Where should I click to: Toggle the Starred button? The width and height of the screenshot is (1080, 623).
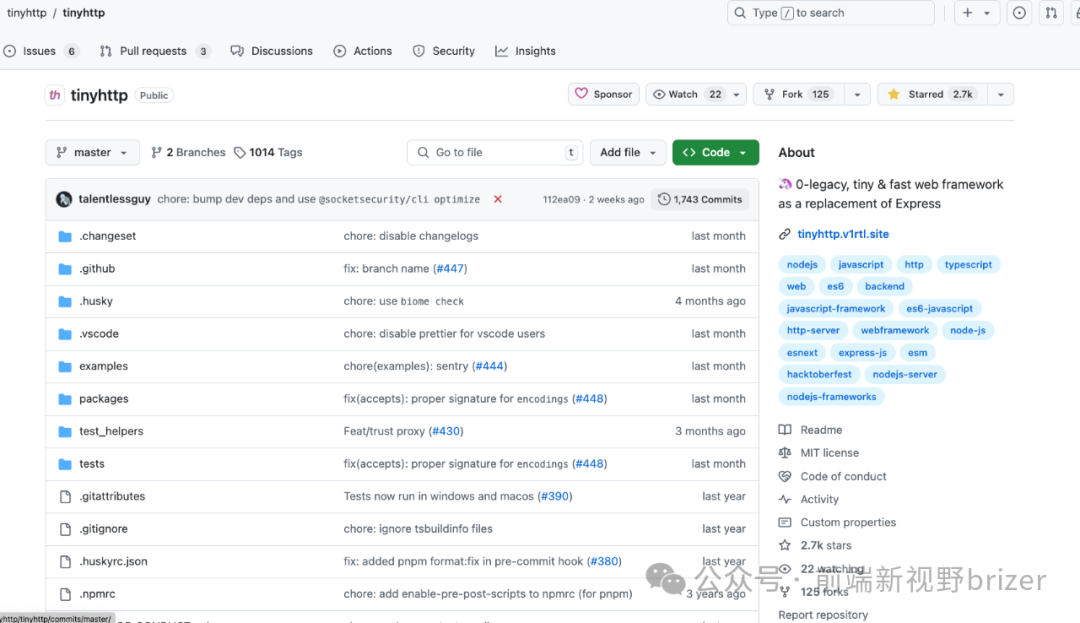(933, 94)
